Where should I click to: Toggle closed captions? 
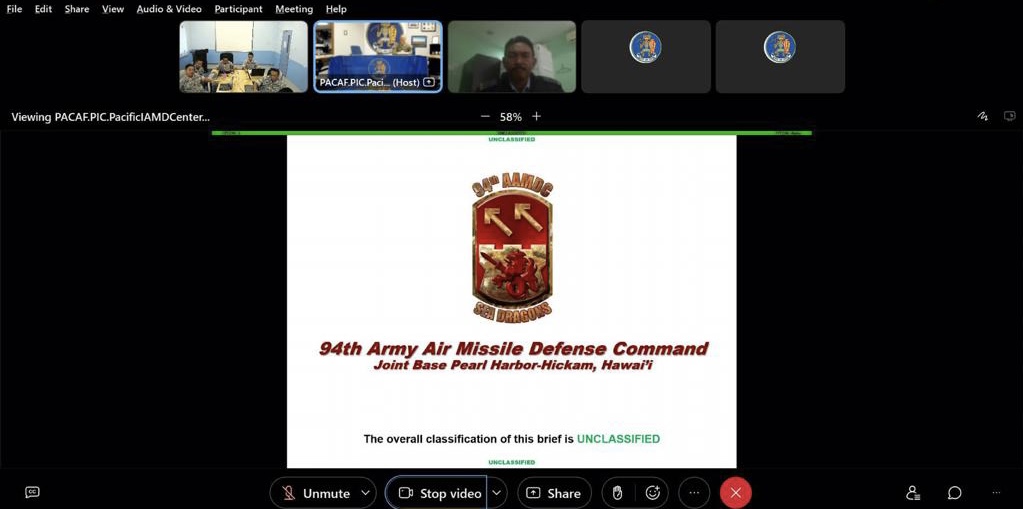tap(32, 493)
